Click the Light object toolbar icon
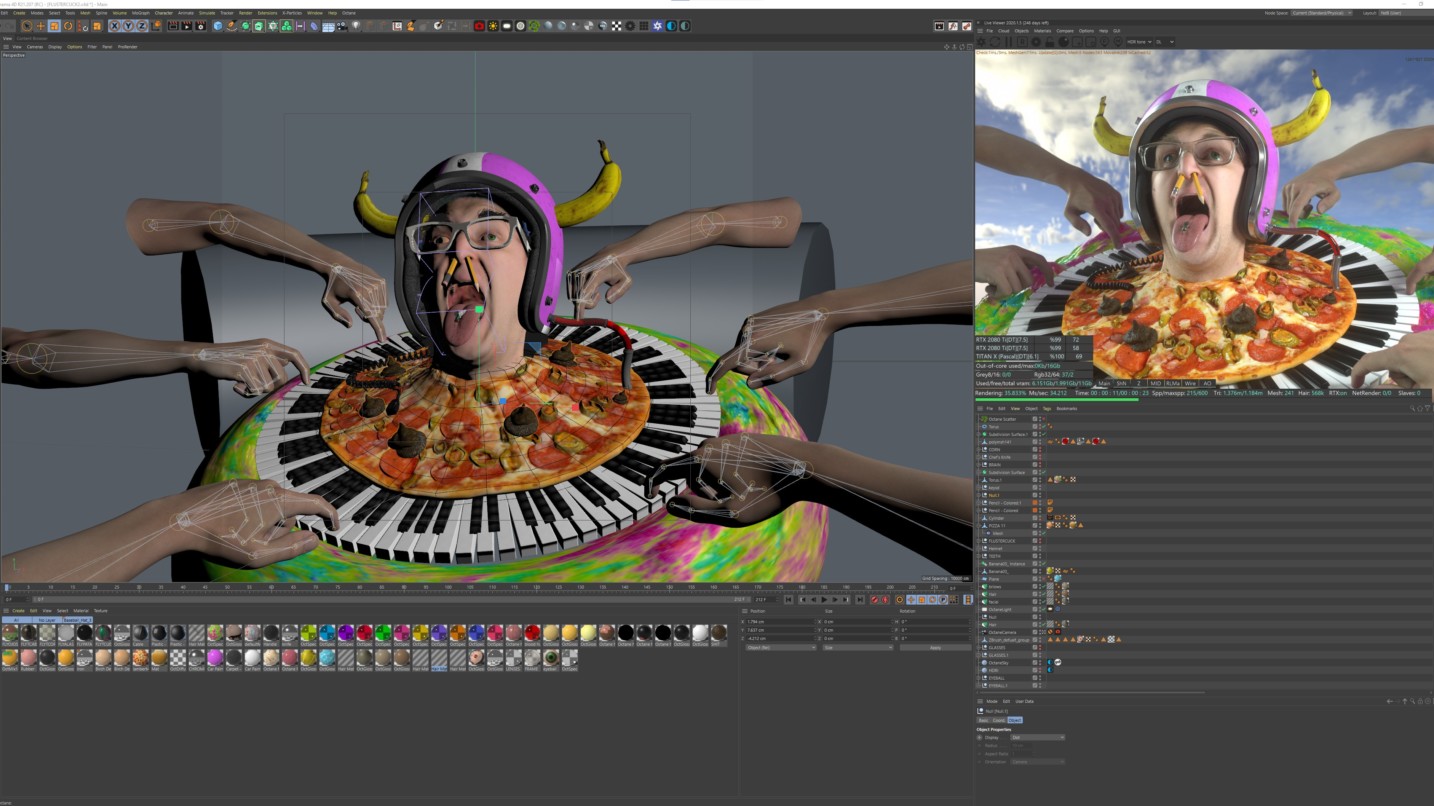The image size is (1434, 806). click(x=356, y=26)
